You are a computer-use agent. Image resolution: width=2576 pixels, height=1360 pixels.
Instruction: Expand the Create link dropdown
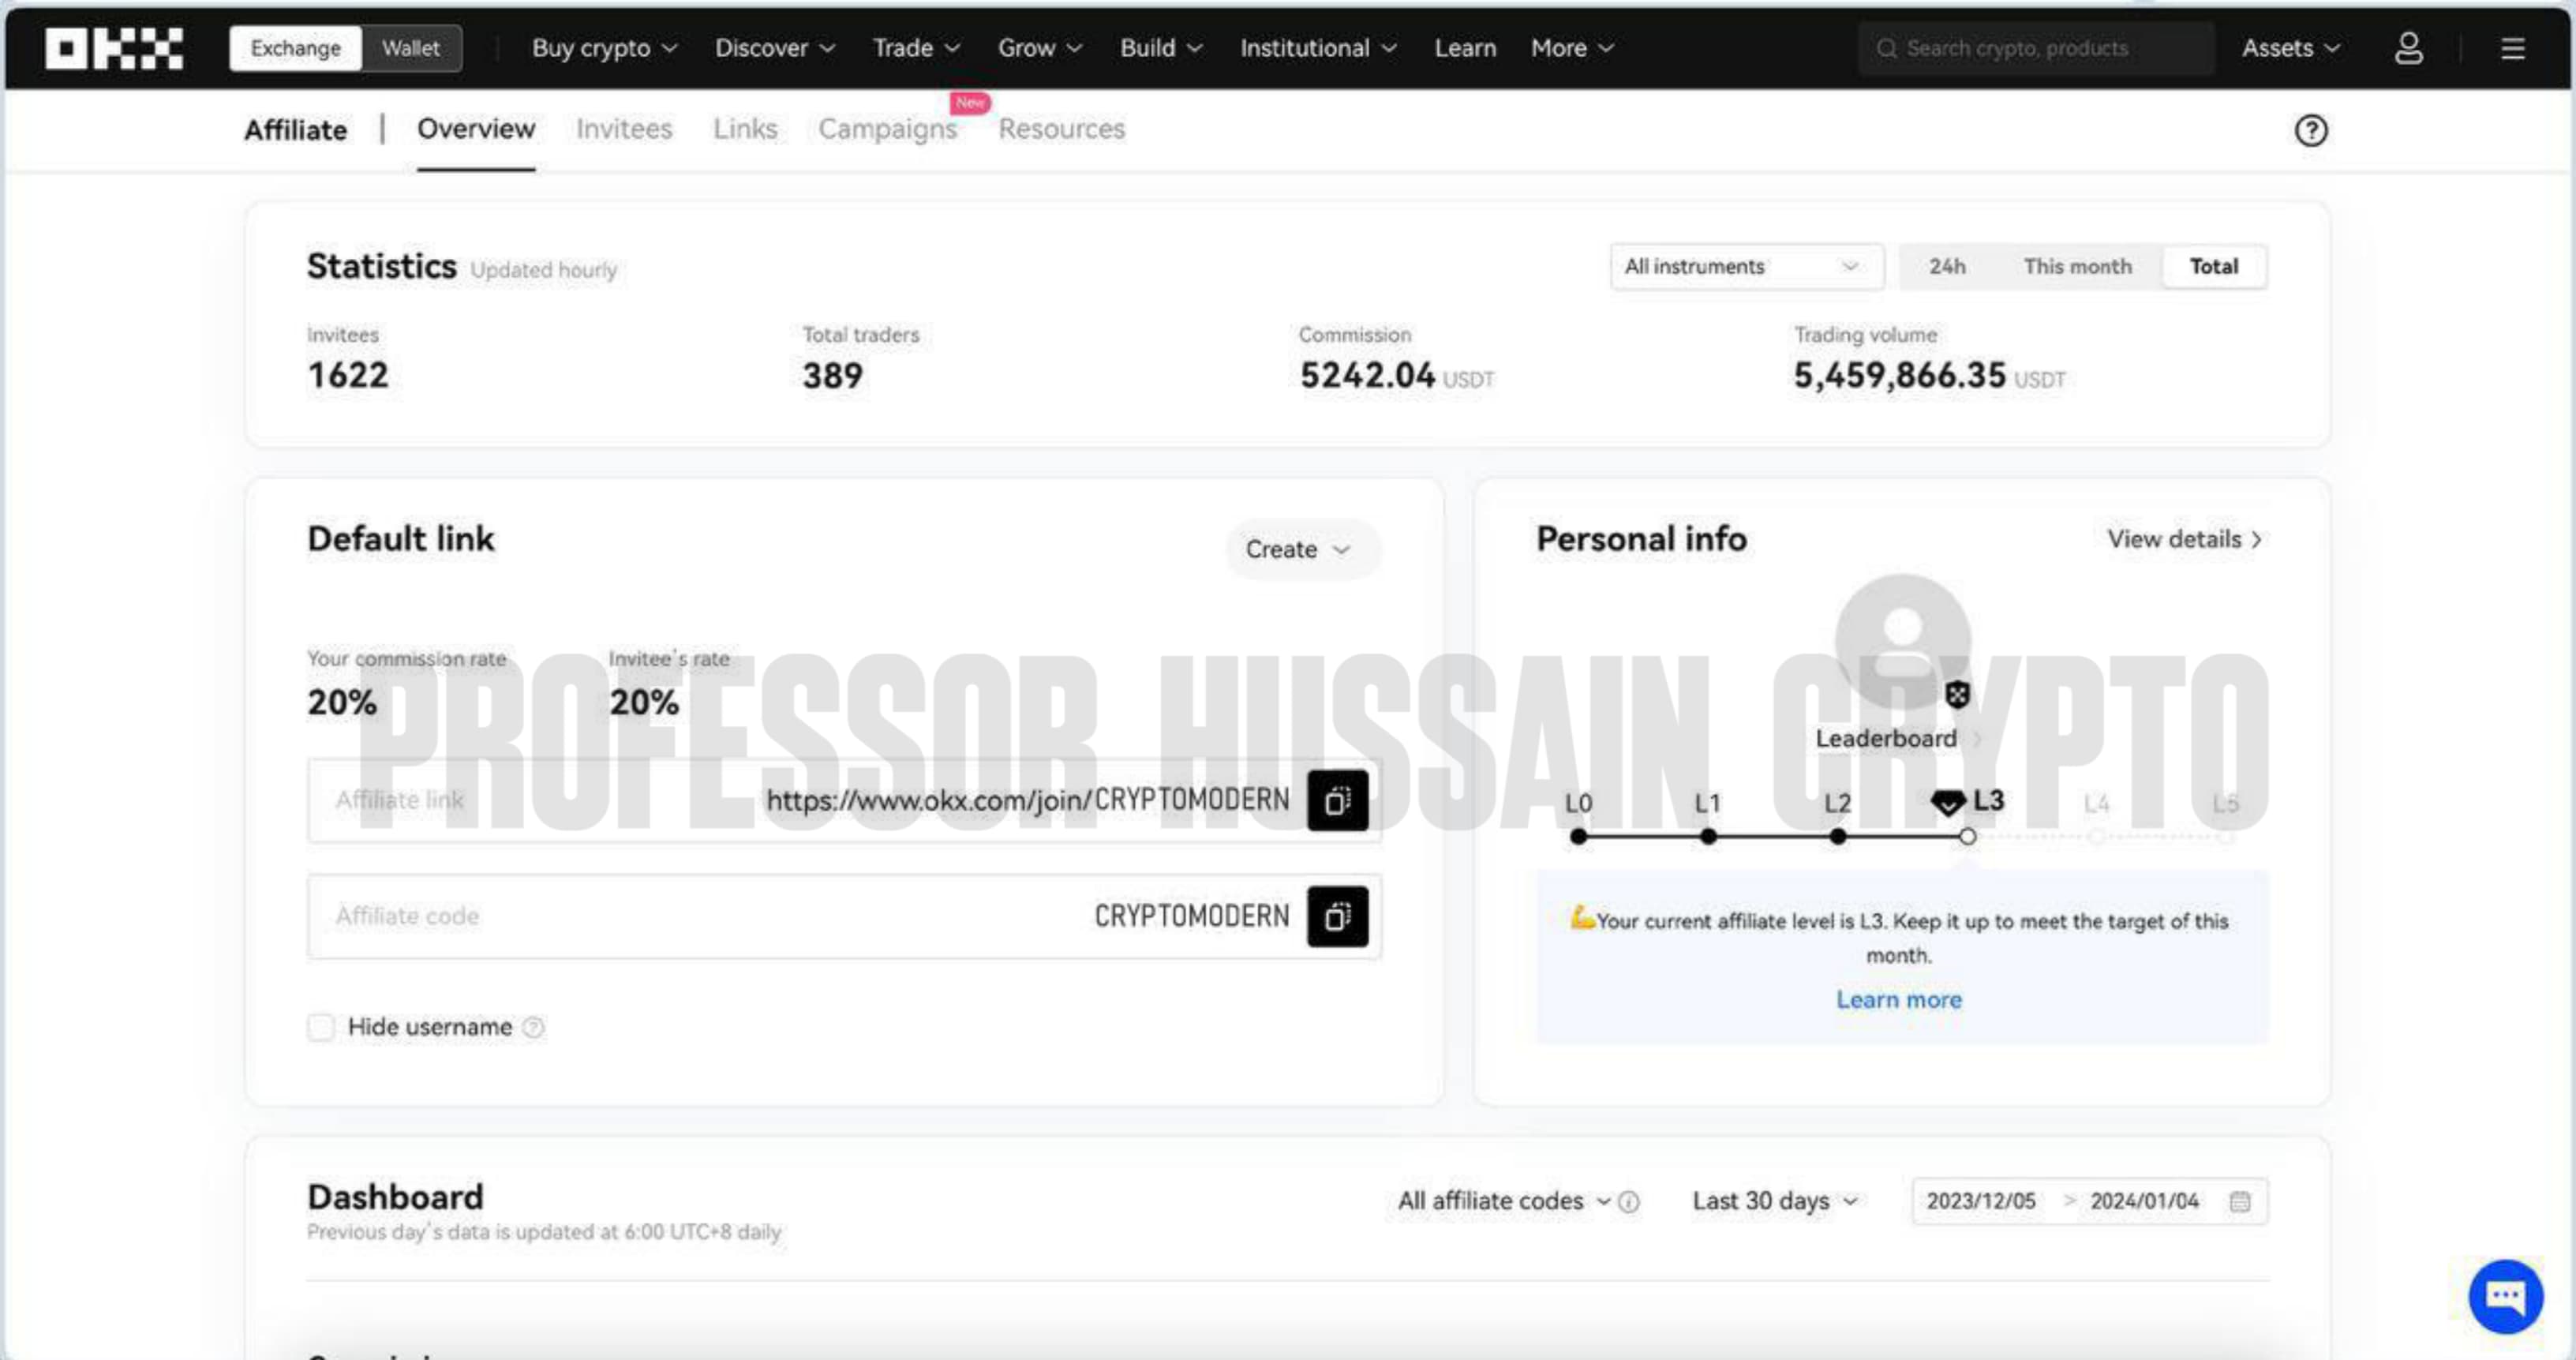[x=1301, y=549]
